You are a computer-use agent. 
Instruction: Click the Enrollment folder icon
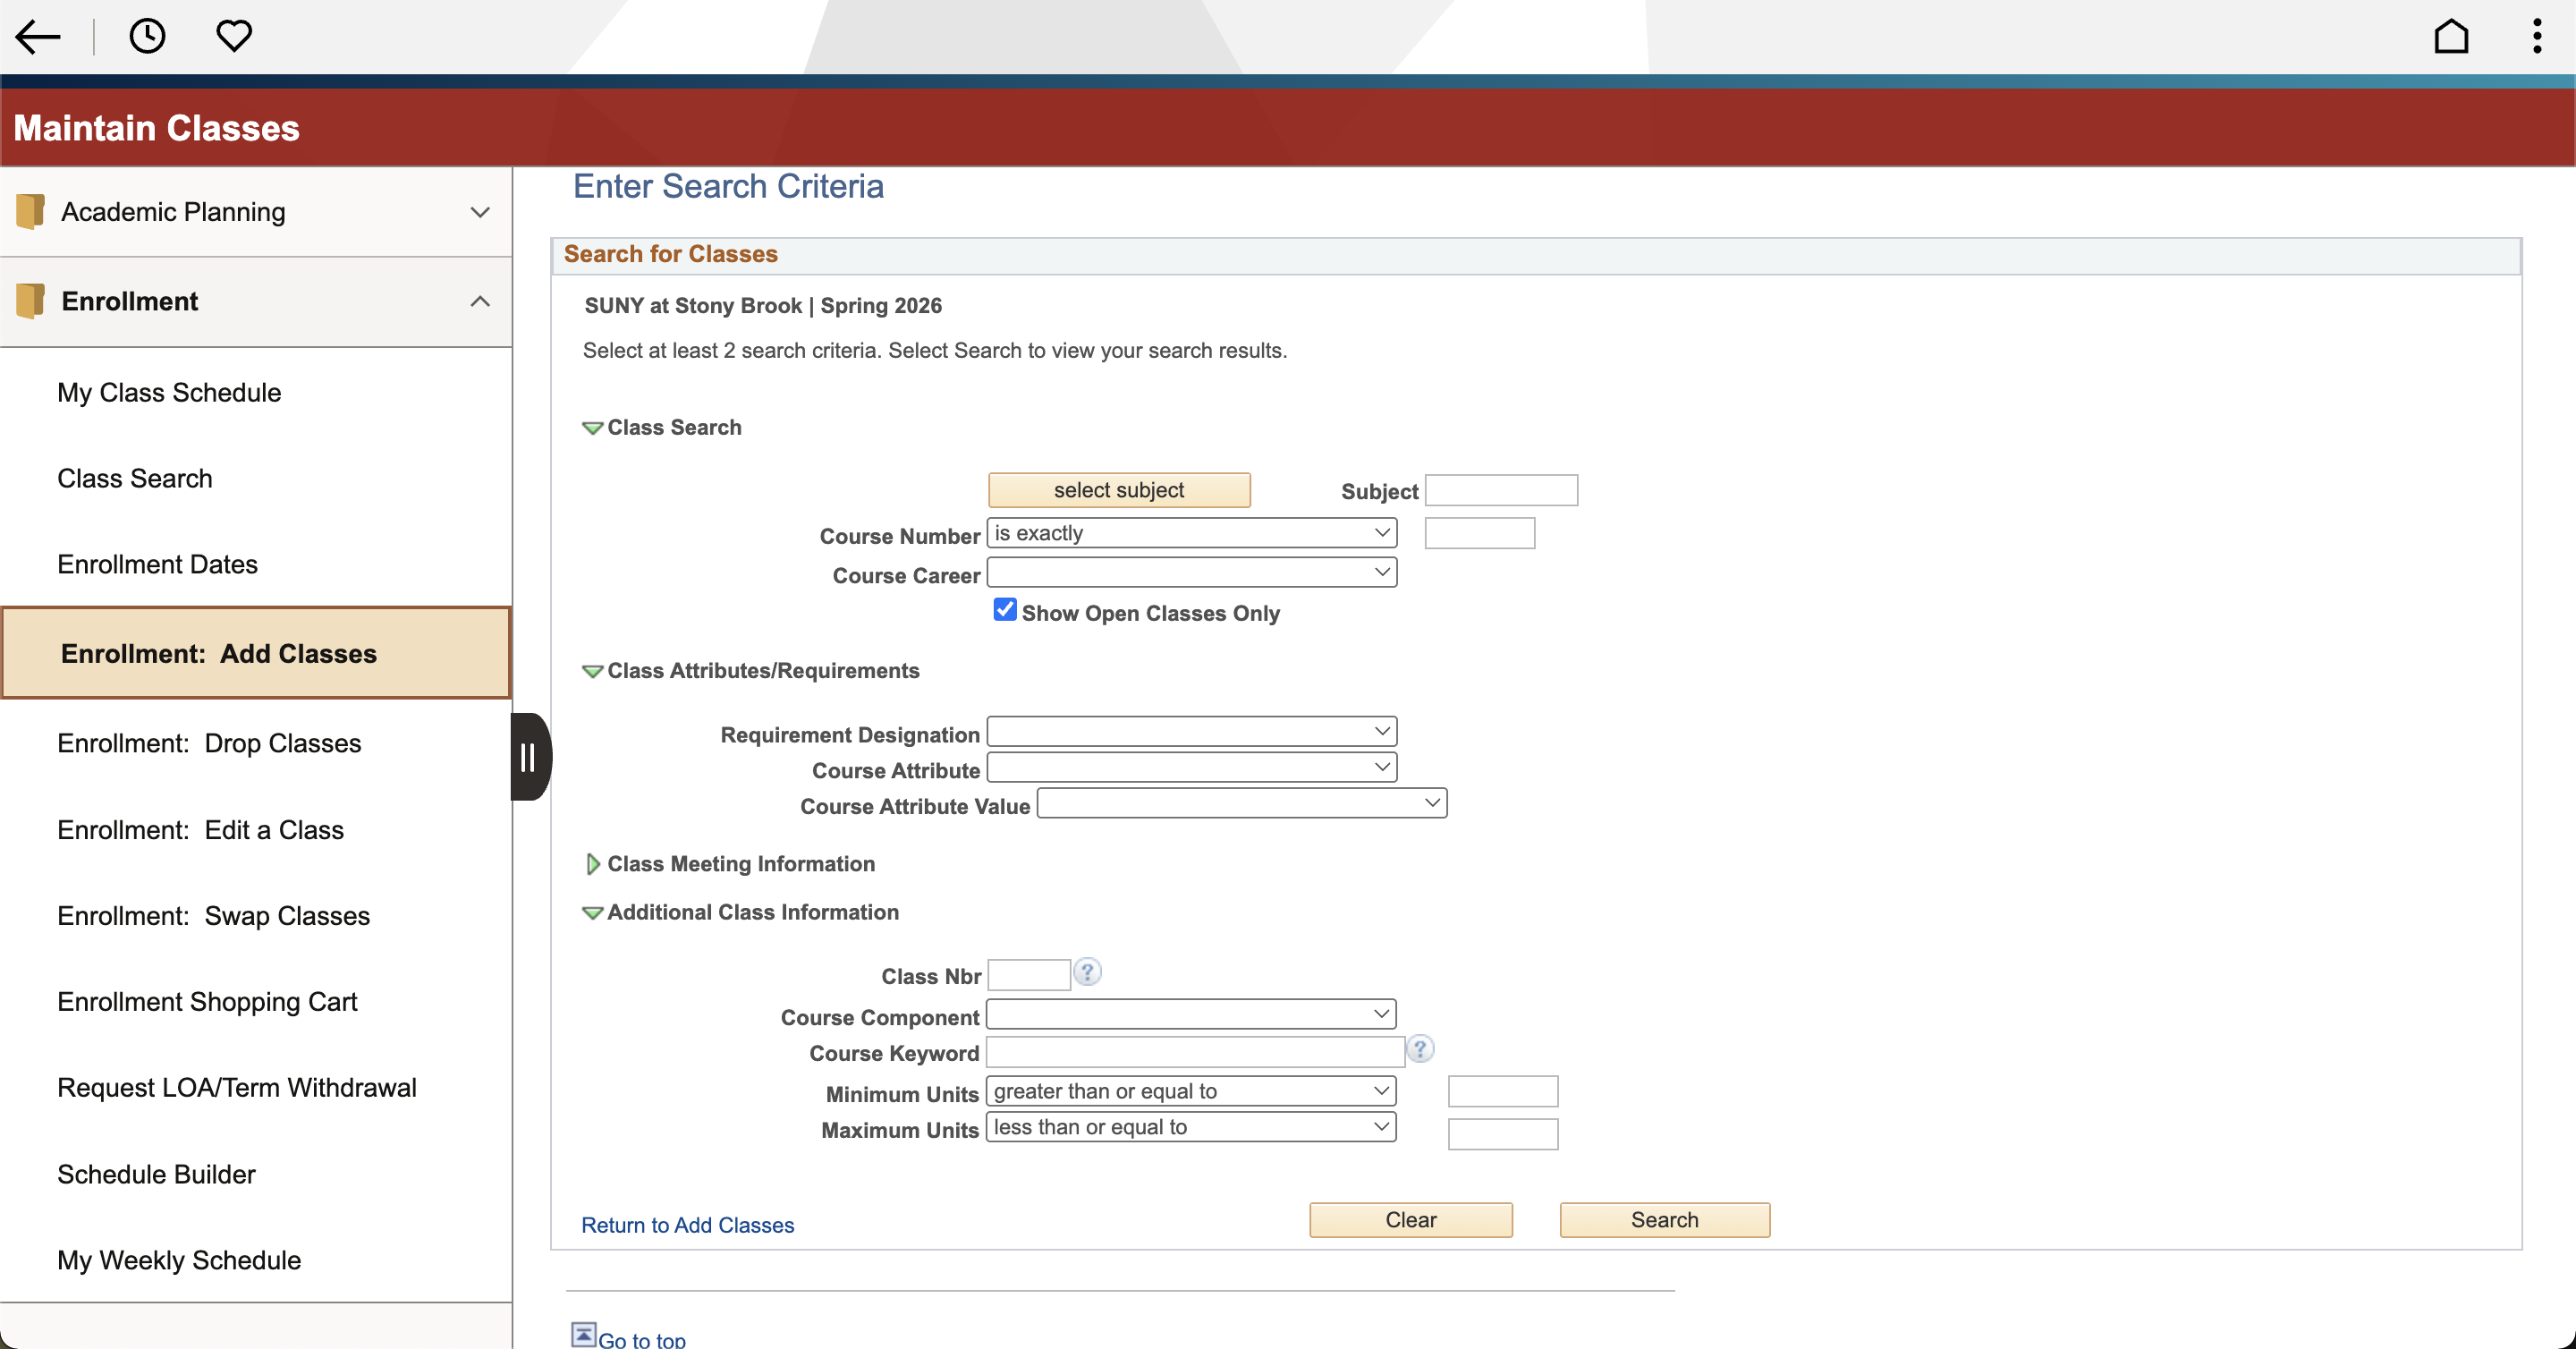pyautogui.click(x=30, y=301)
